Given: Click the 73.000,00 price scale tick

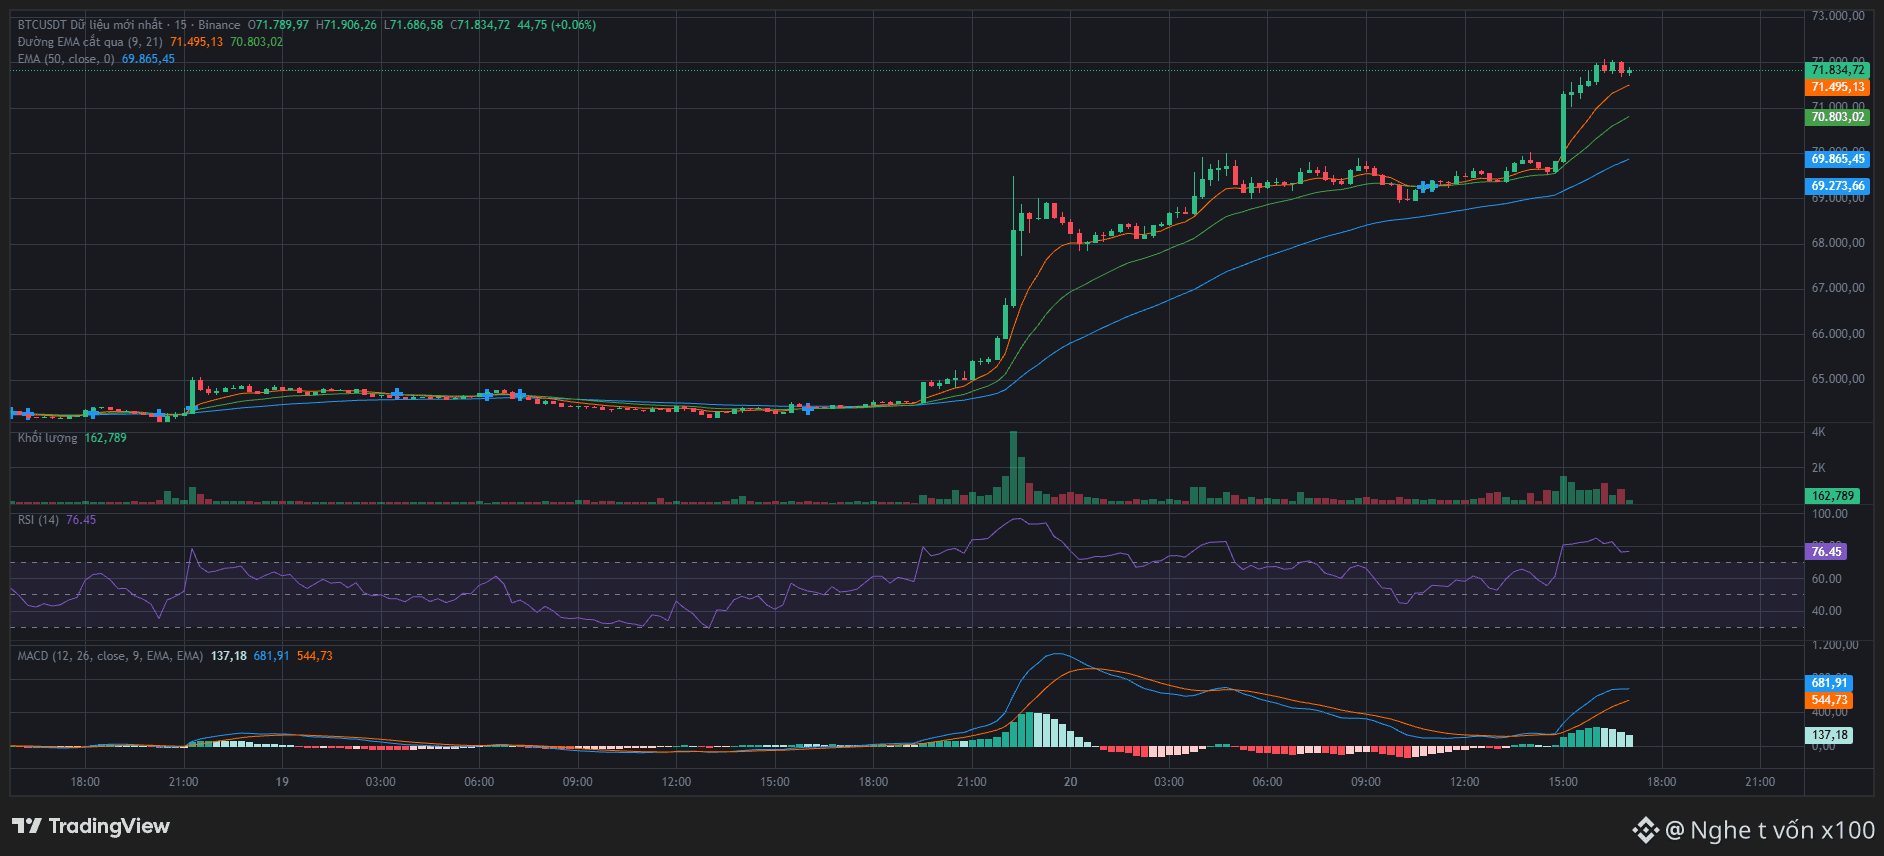Looking at the screenshot, I should pos(1838,16).
